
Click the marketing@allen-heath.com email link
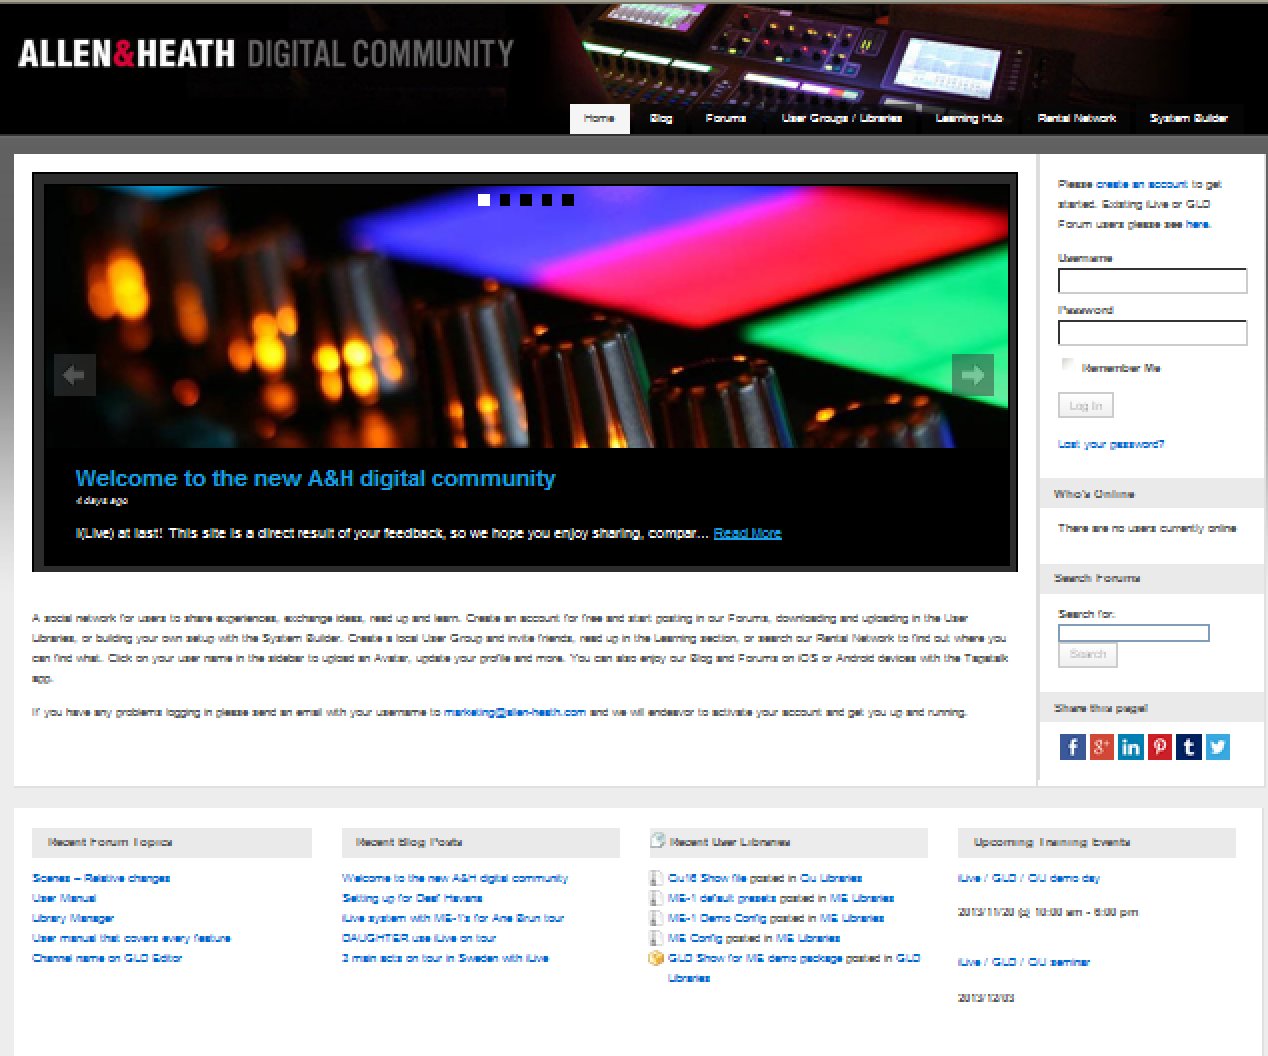tap(515, 712)
